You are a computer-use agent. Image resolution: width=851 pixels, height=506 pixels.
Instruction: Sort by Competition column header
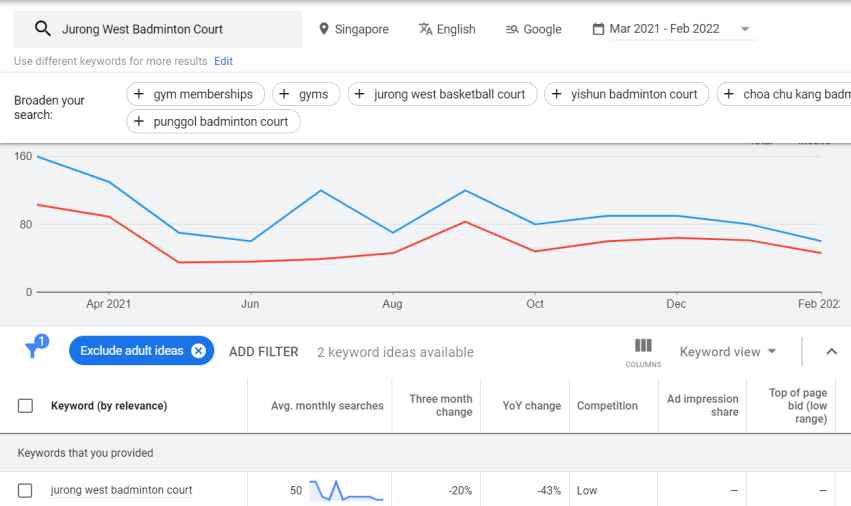(x=607, y=406)
